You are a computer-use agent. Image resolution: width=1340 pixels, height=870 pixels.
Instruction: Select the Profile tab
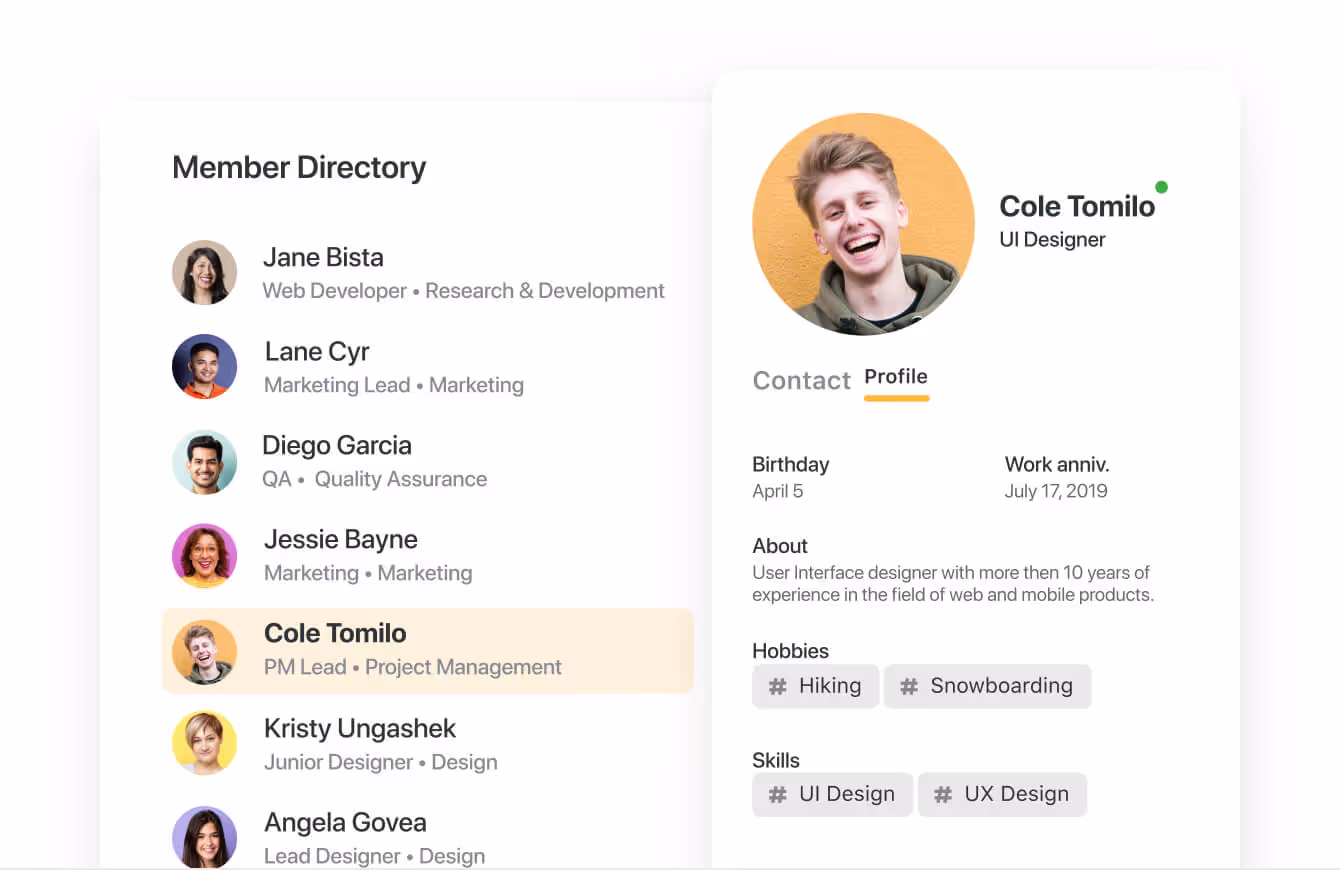click(896, 377)
